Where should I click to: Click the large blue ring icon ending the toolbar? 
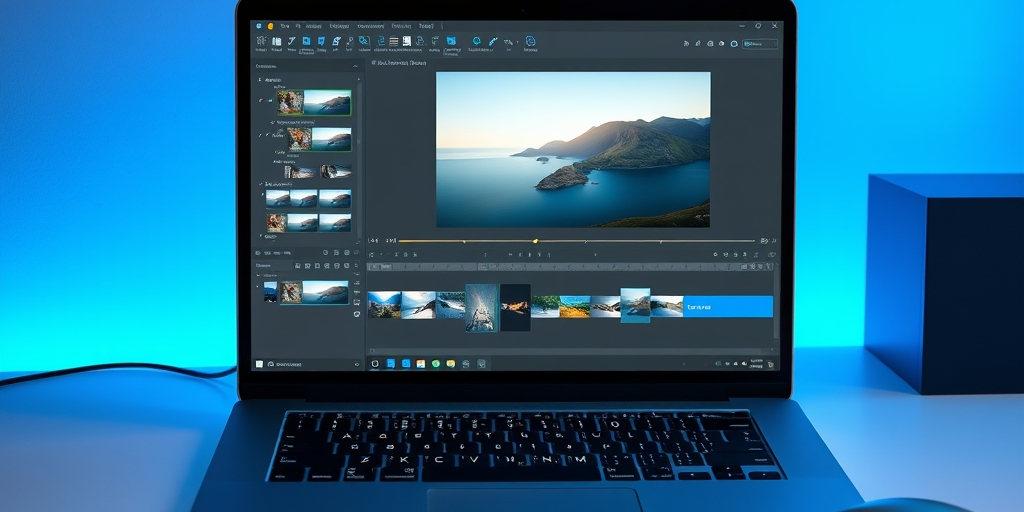(x=530, y=41)
